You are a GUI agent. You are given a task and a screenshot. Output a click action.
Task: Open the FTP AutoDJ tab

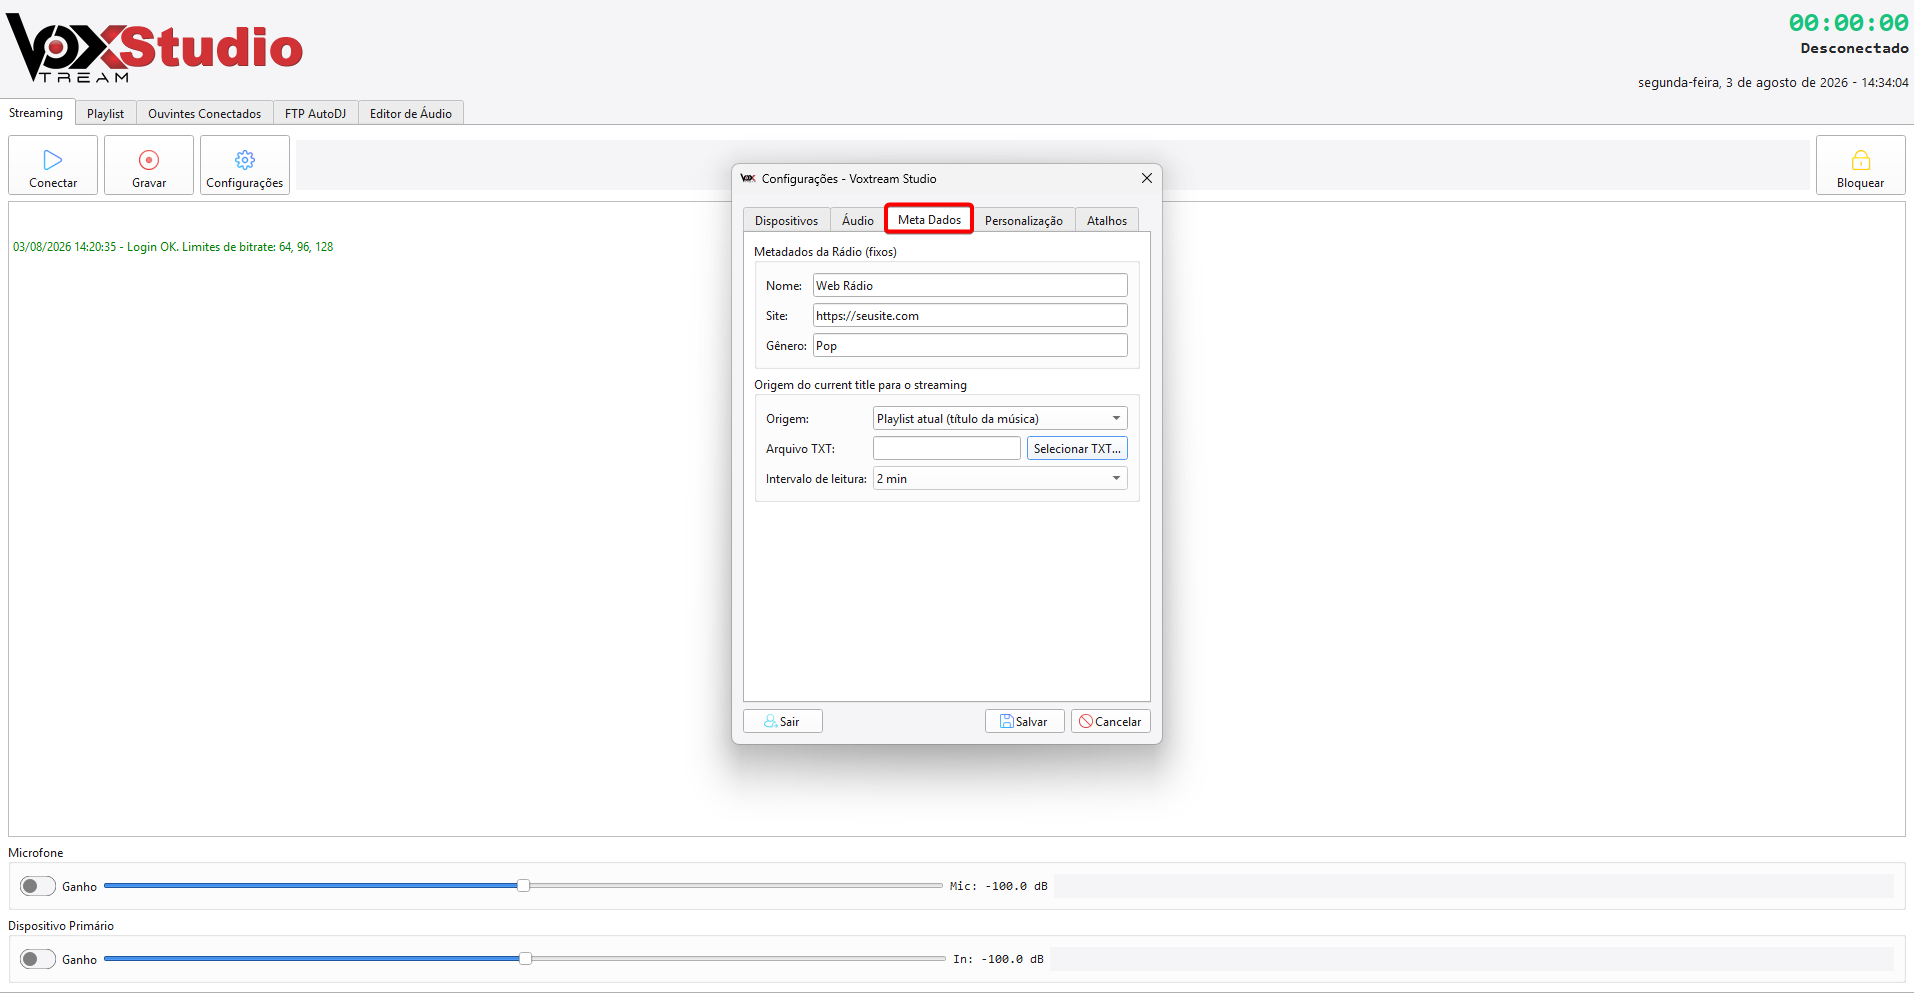pyautogui.click(x=315, y=113)
